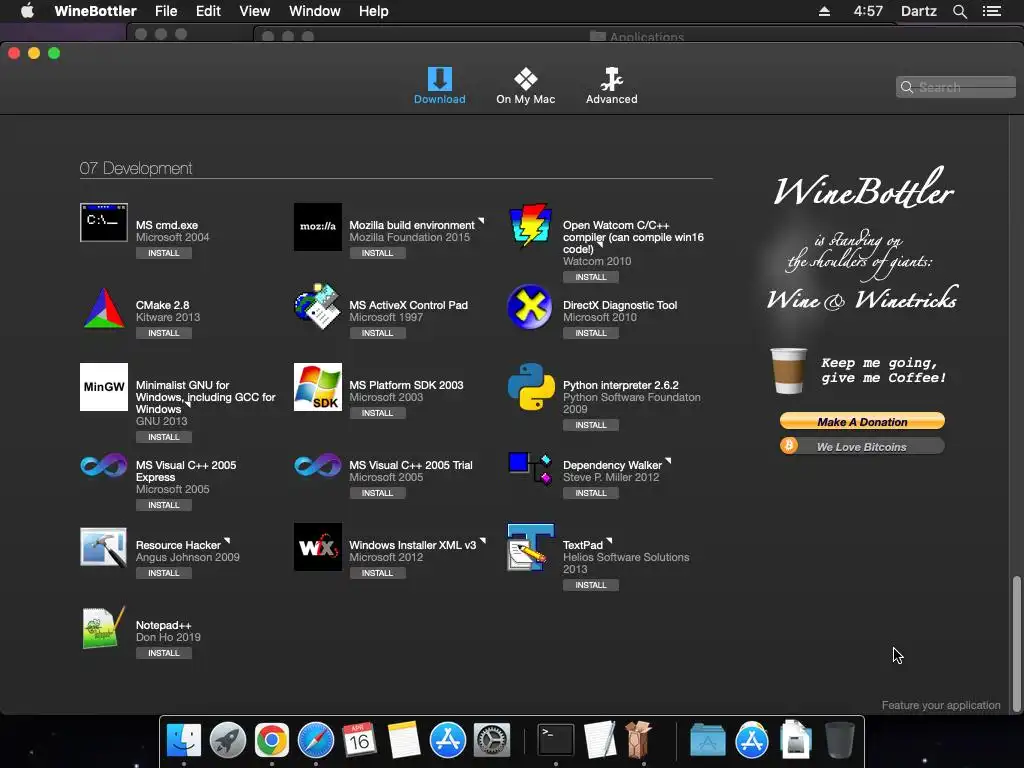Open Spotlight search in the menu bar
The image size is (1024, 768).
click(x=959, y=11)
